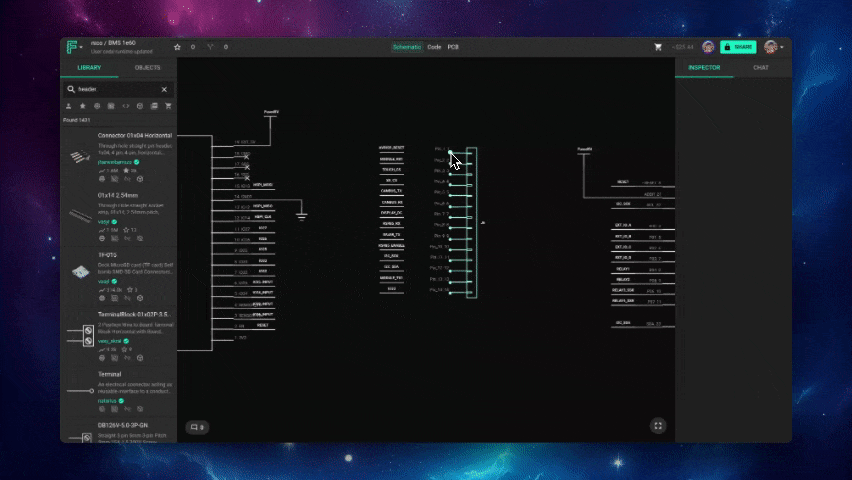Viewport: 852px width, 480px height.
Task: Click first icon under 01x14 2.54mm
Action: click(102, 239)
